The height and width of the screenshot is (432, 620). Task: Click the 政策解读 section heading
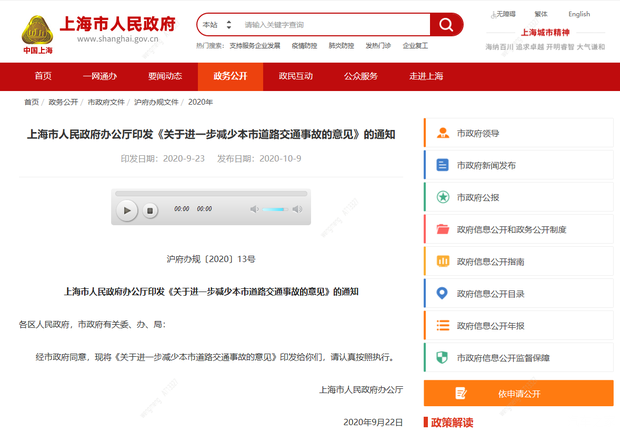[452, 423]
